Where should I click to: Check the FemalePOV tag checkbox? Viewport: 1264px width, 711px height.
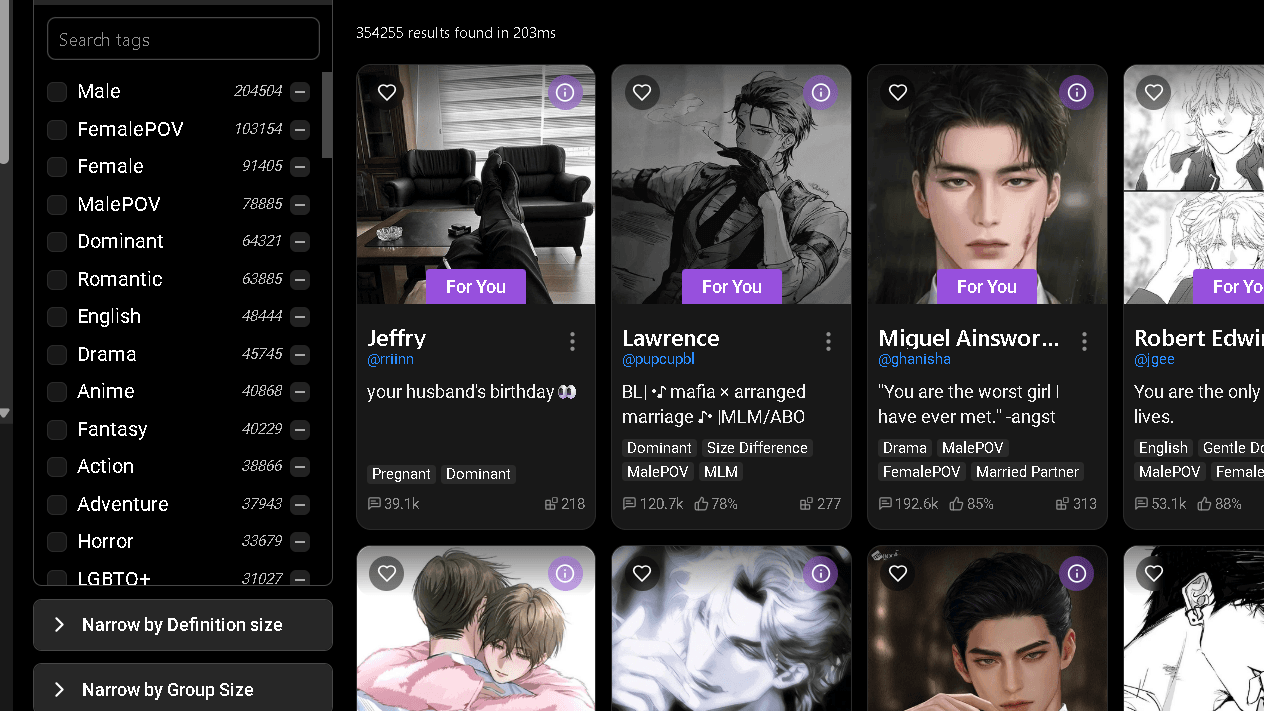point(57,130)
